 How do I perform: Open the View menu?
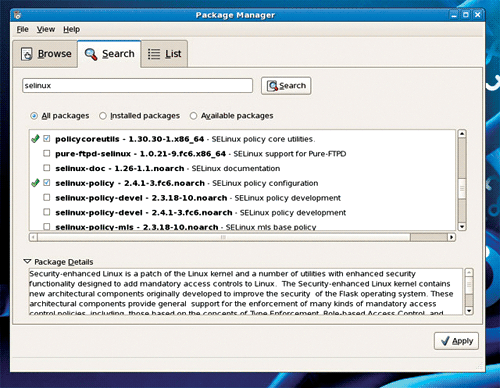pyautogui.click(x=46, y=29)
